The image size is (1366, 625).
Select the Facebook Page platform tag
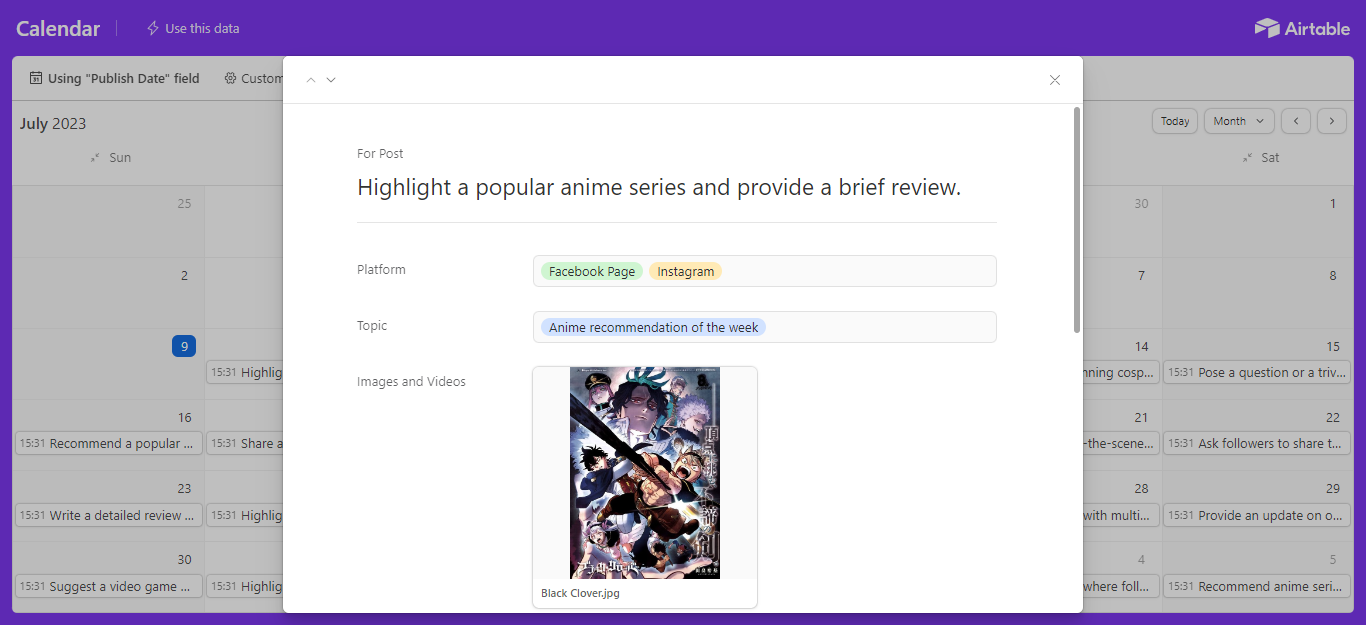[592, 271]
